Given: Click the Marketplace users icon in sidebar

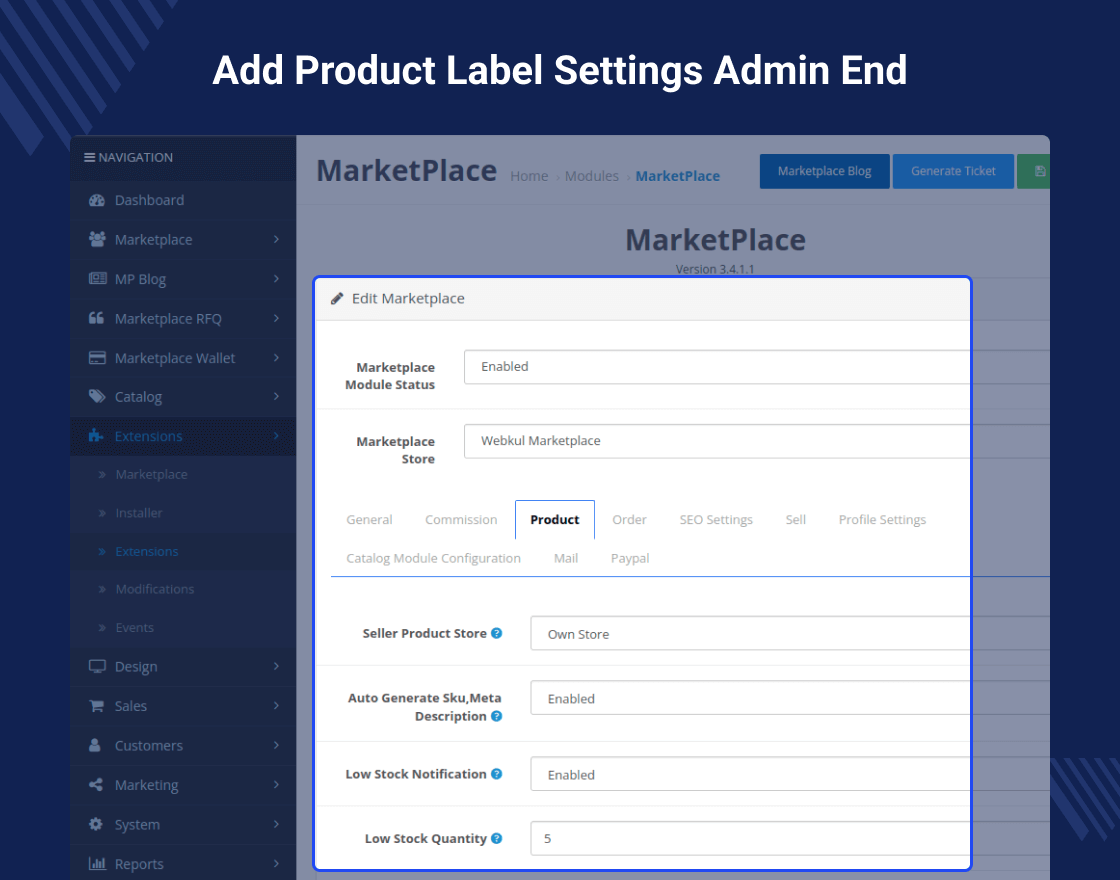Looking at the screenshot, I should point(96,239).
